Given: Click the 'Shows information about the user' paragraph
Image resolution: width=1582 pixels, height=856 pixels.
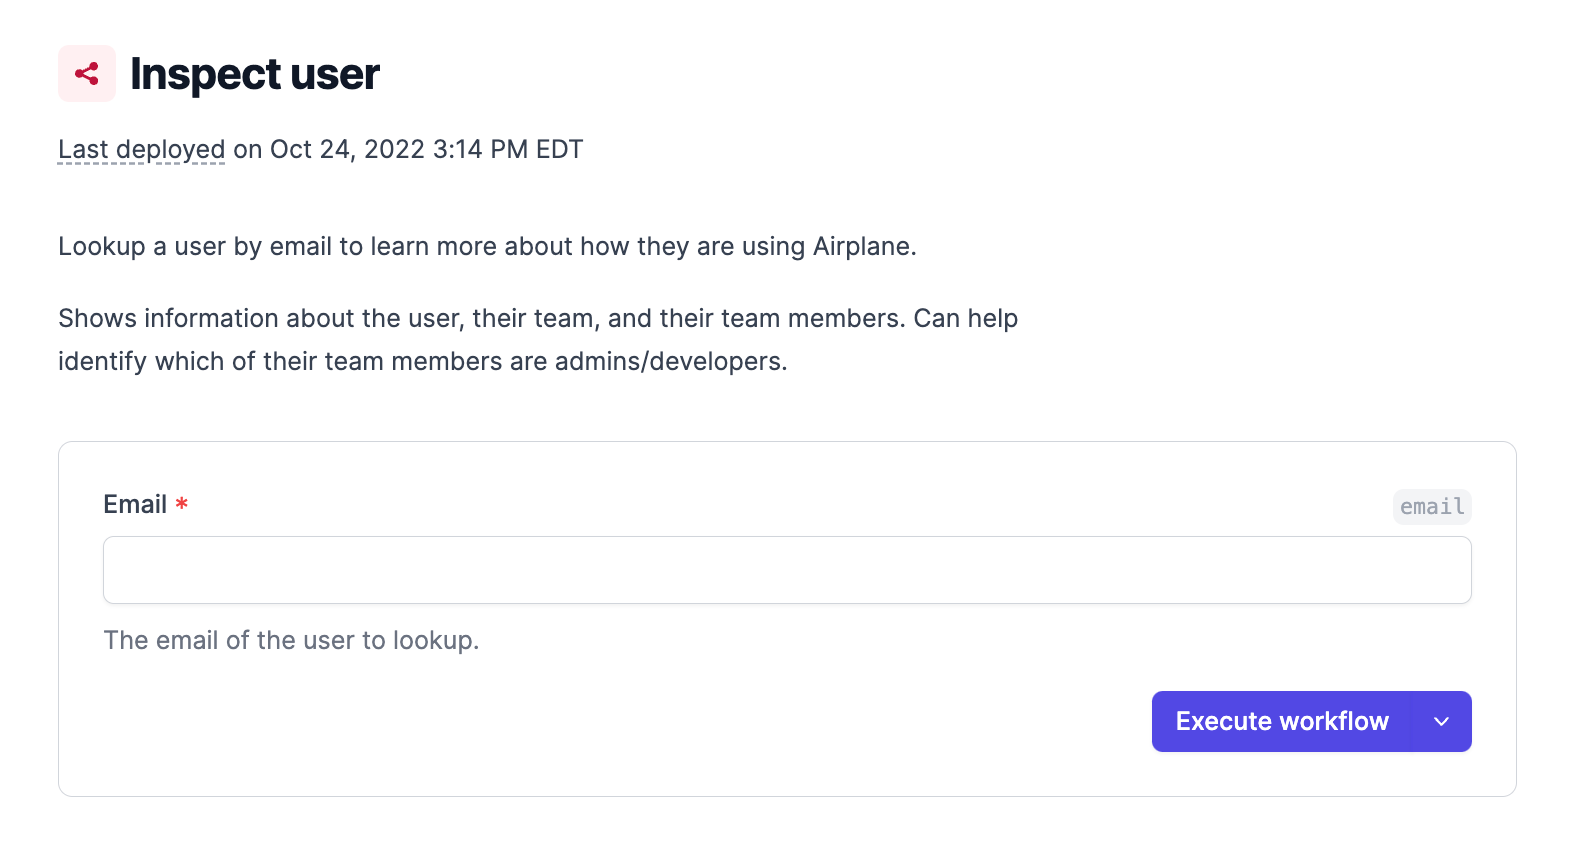Looking at the screenshot, I should point(538,339).
